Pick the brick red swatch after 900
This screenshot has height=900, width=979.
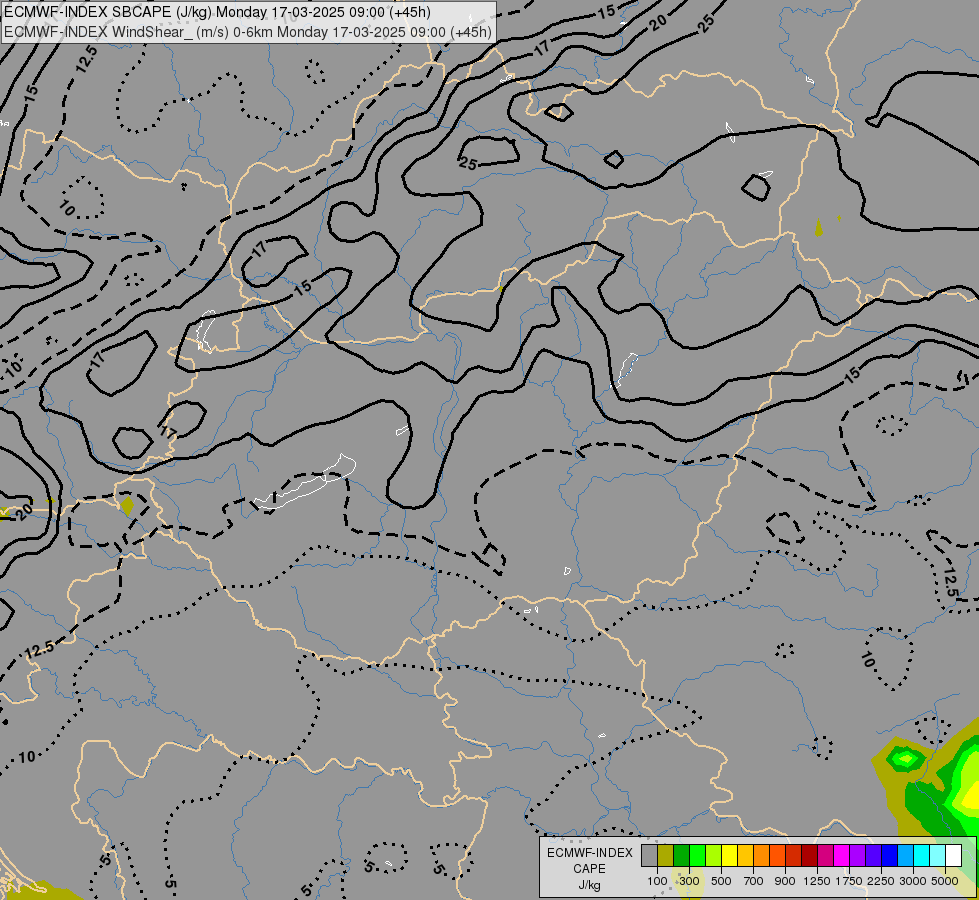[793, 856]
